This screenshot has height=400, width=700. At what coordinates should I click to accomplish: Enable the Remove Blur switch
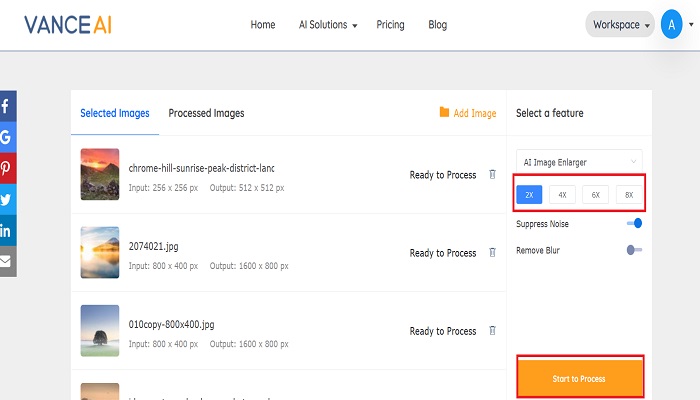(634, 250)
